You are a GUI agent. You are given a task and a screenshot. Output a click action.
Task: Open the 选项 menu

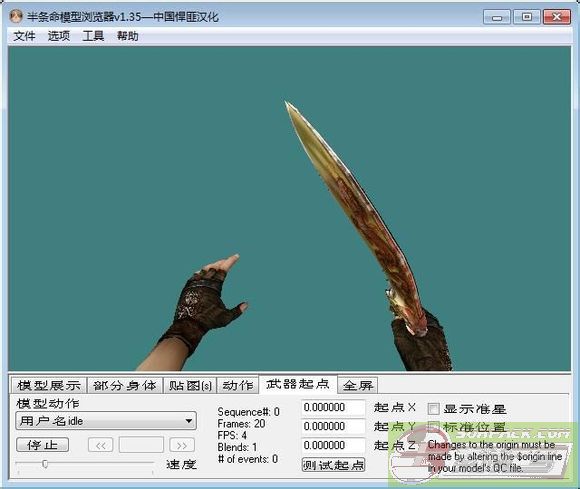pyautogui.click(x=59, y=36)
